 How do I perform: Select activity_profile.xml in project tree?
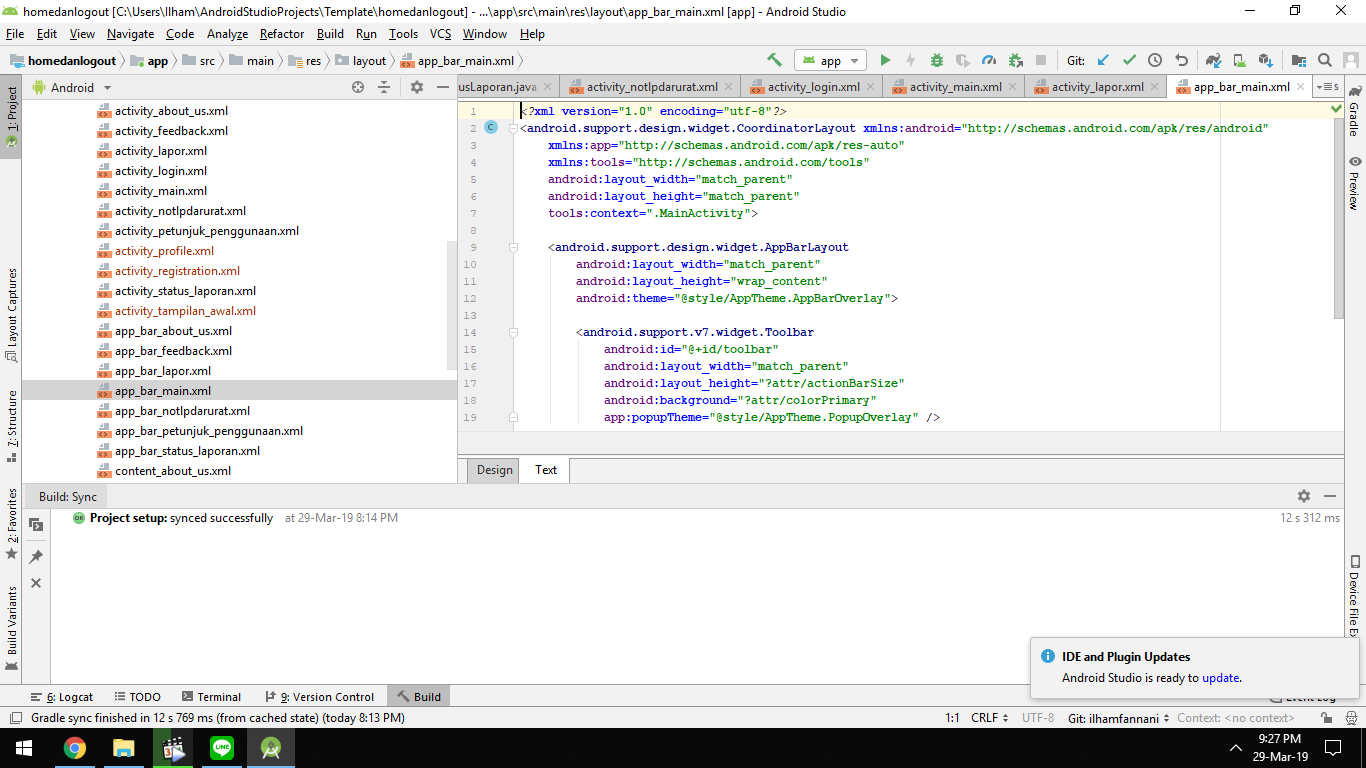(x=164, y=251)
